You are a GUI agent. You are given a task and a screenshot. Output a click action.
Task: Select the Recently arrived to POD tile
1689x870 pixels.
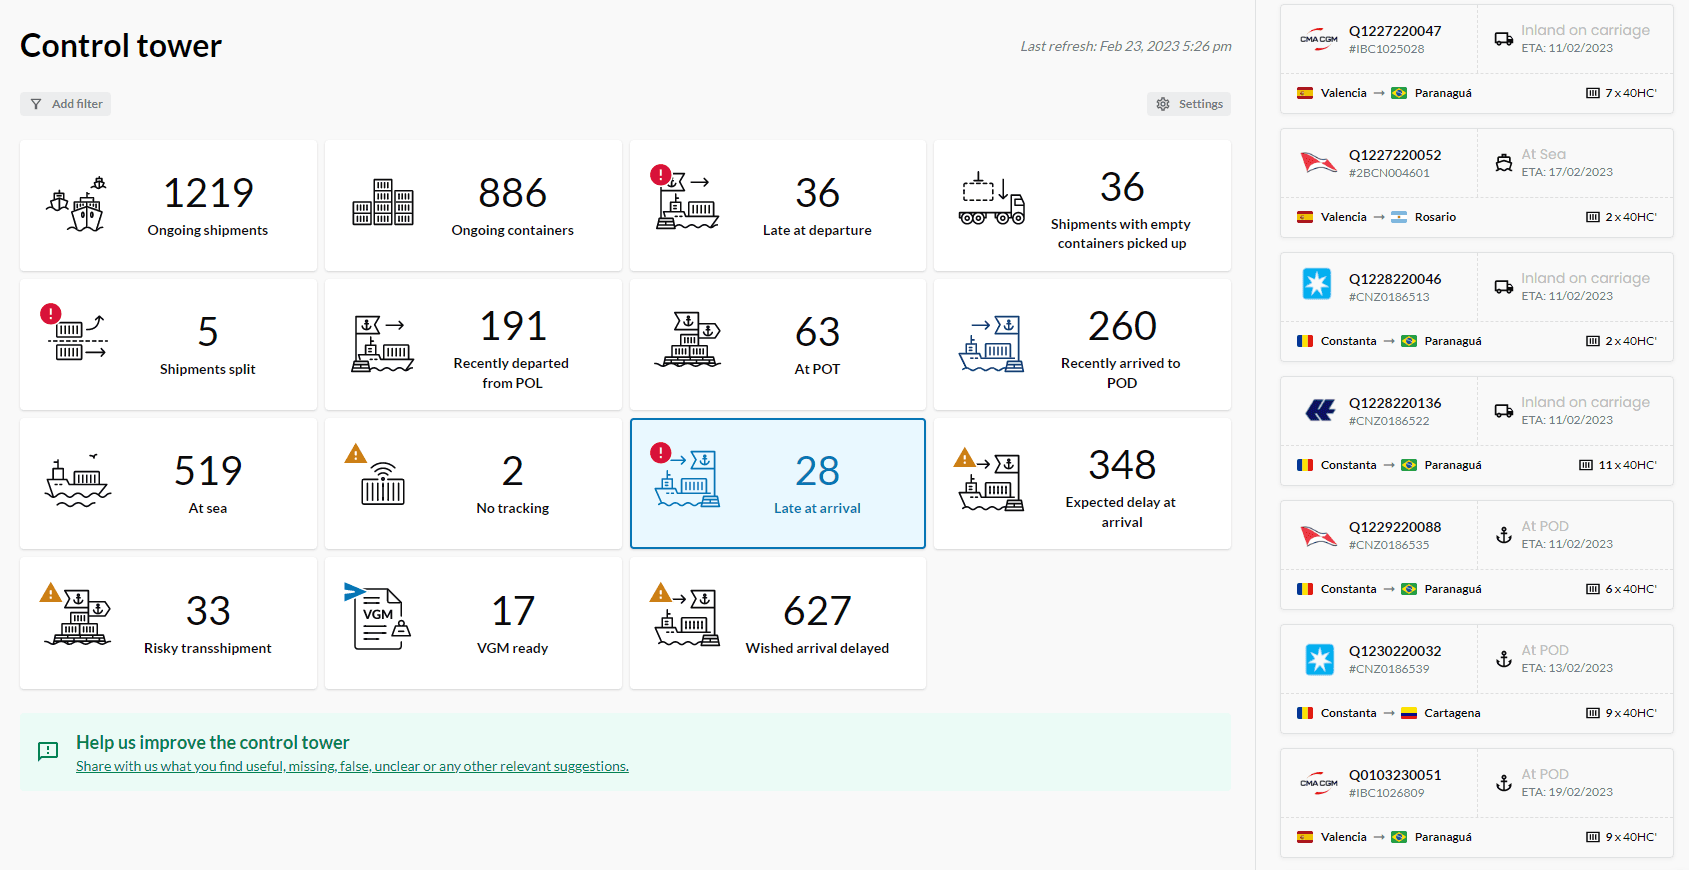pos(1082,345)
